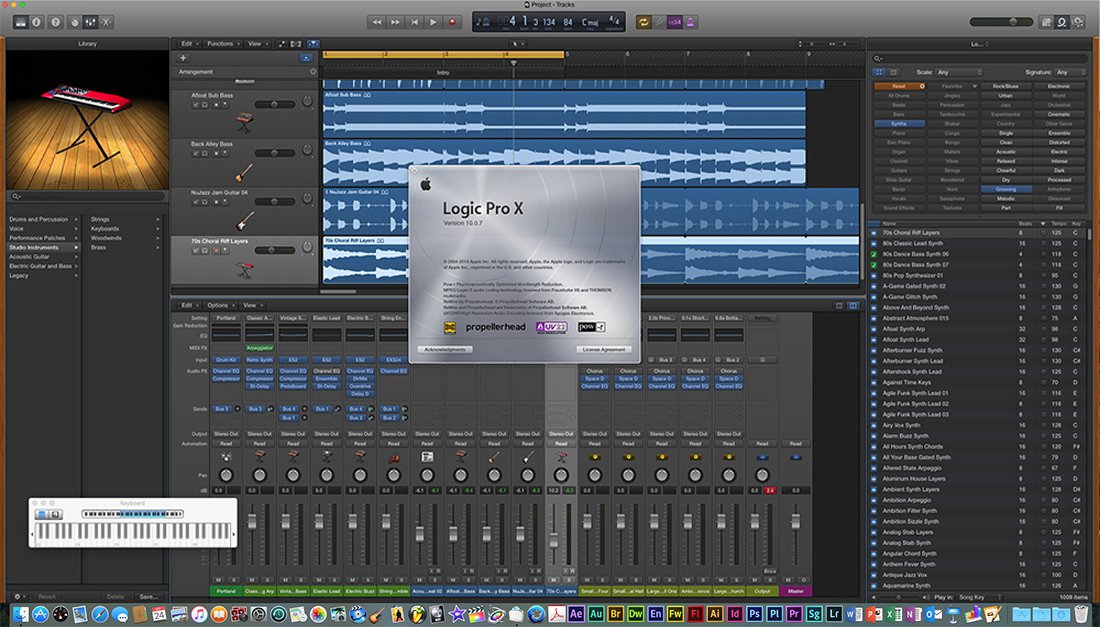Select the Intro arrangement marker

tap(443, 72)
